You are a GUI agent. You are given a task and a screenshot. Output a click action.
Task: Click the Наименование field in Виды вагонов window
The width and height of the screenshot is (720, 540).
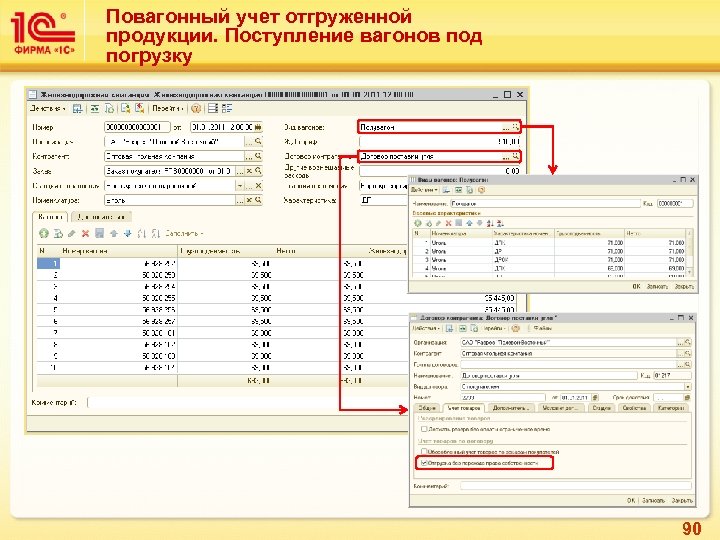(545, 203)
